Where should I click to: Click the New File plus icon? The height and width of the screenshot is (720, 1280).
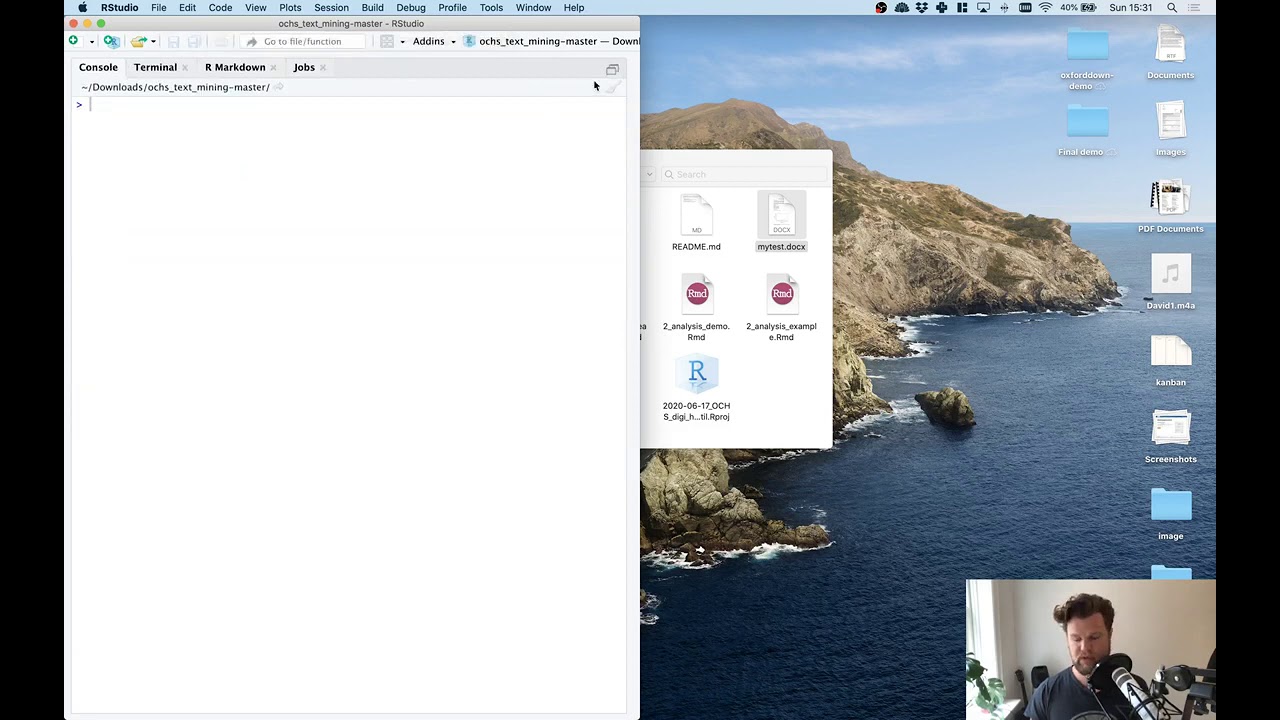point(73,41)
